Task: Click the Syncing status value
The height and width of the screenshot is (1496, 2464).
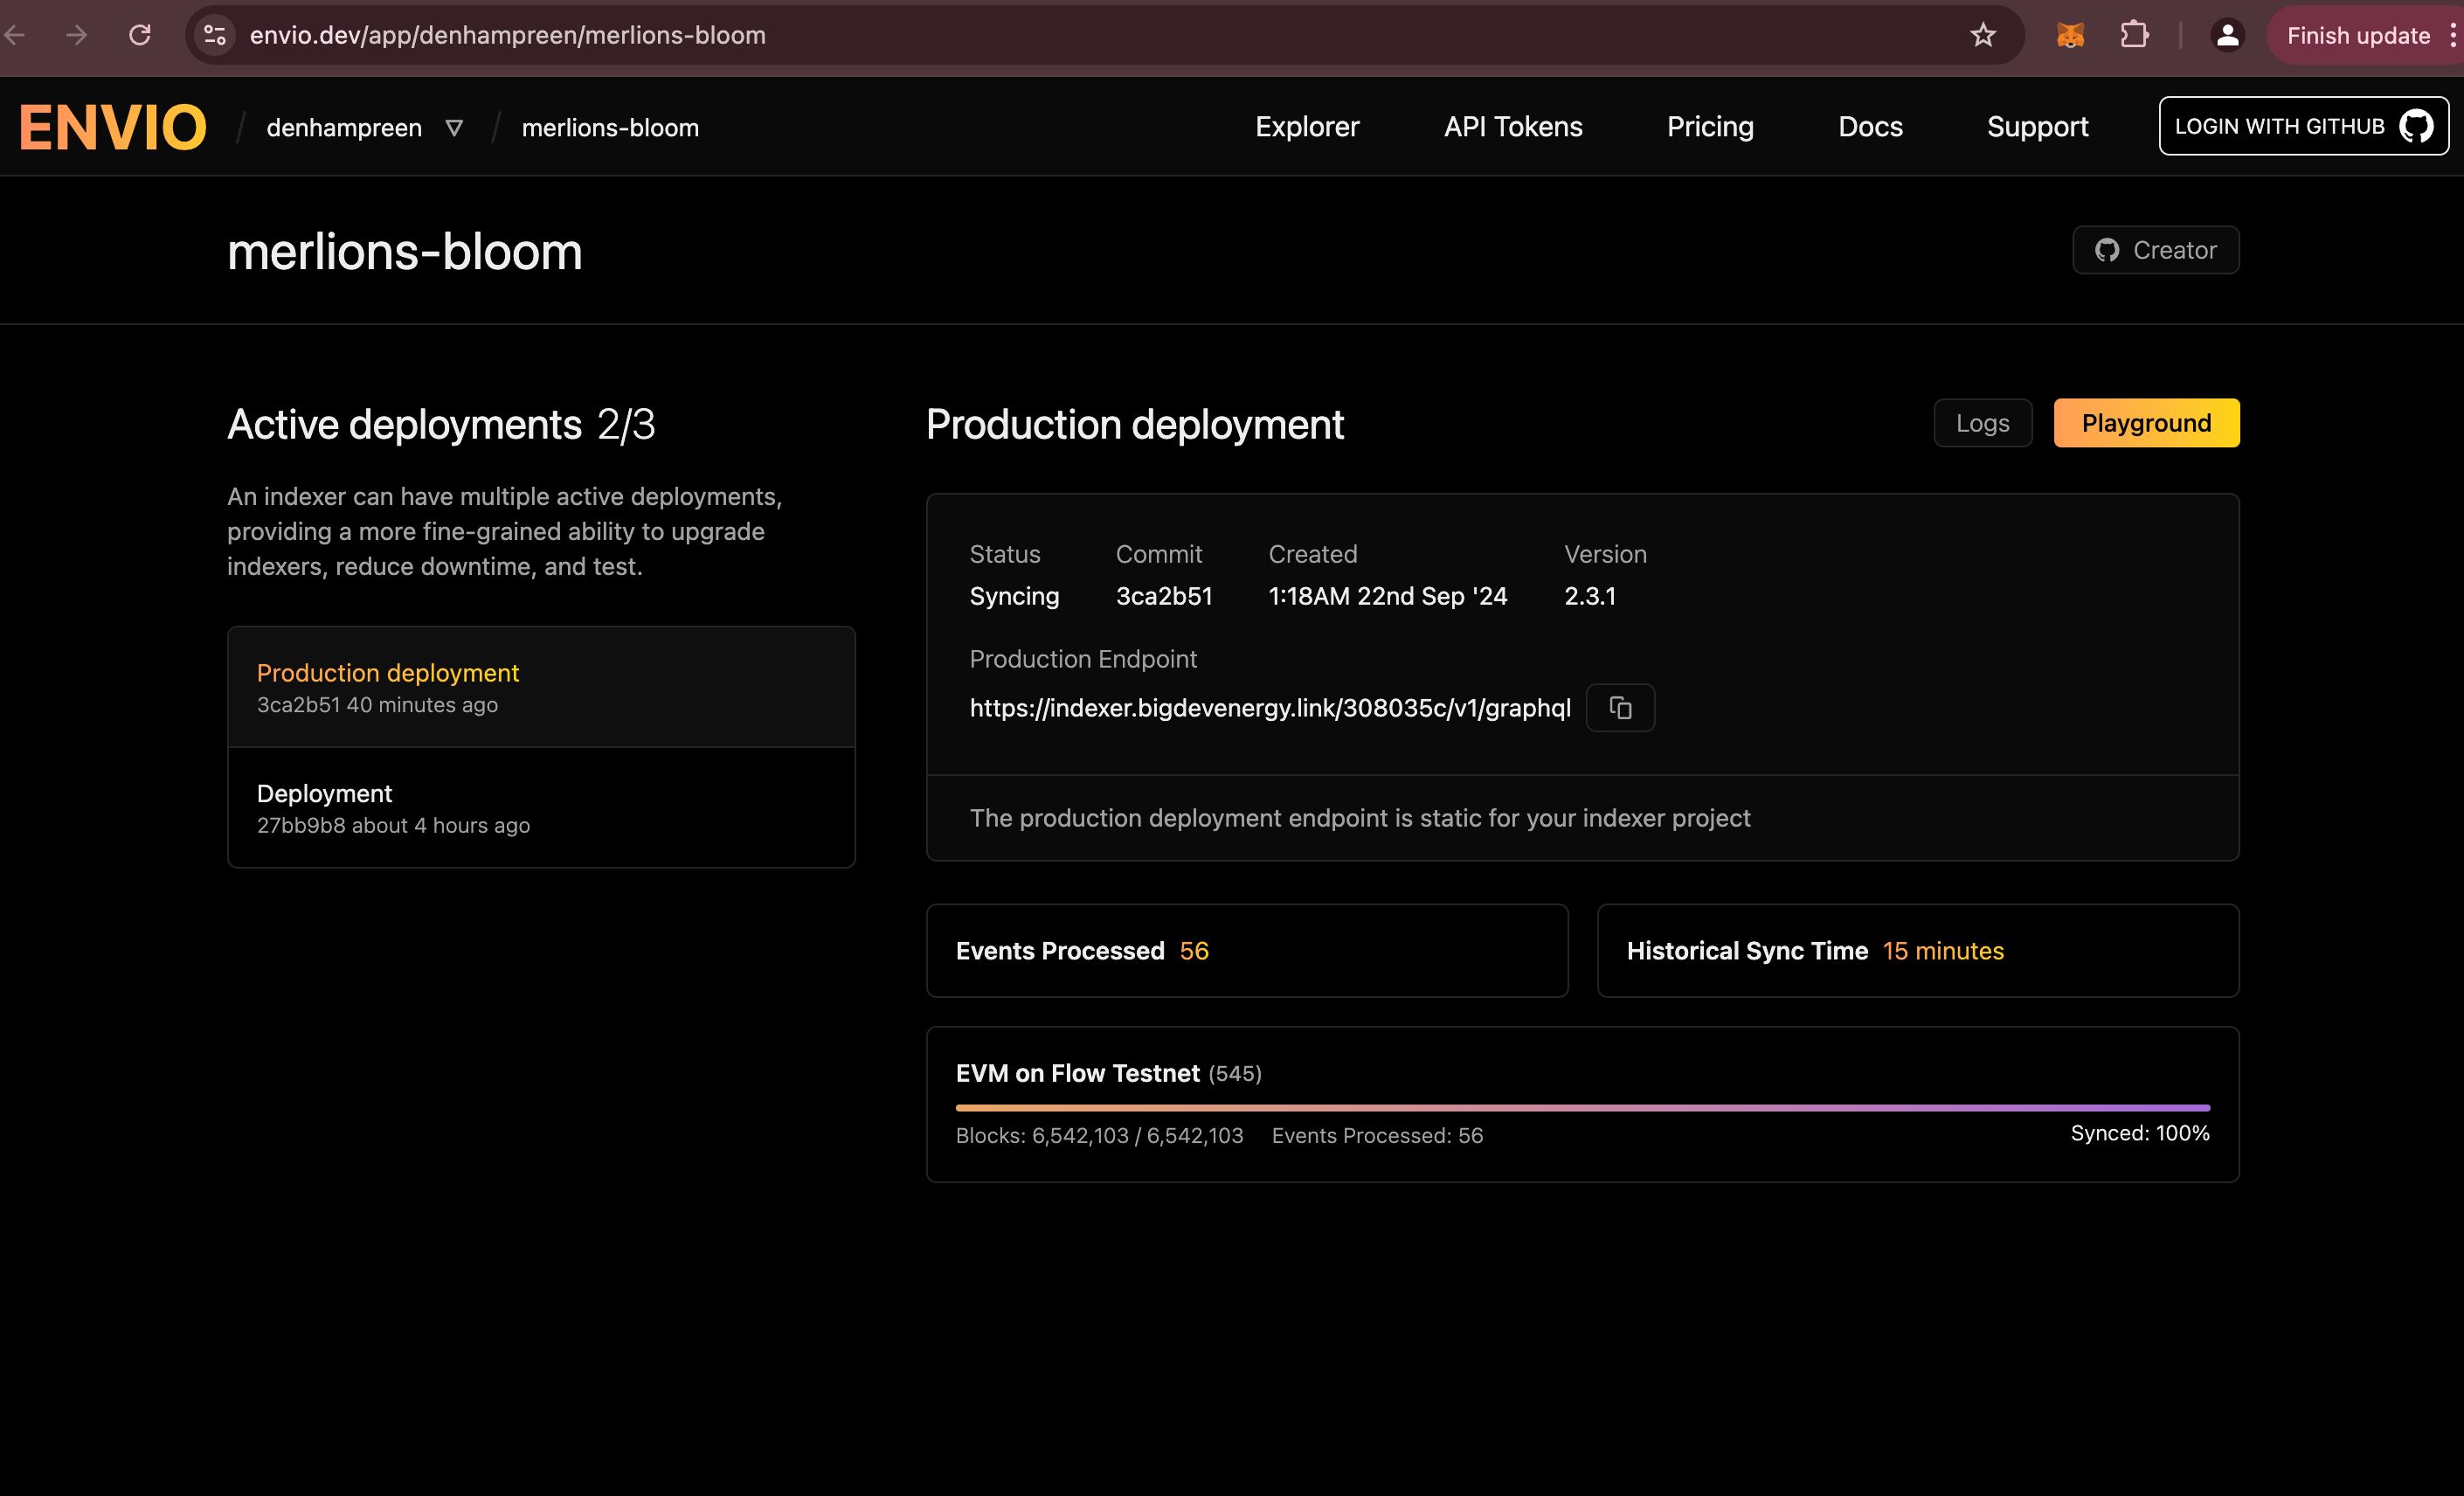Action: [1014, 596]
